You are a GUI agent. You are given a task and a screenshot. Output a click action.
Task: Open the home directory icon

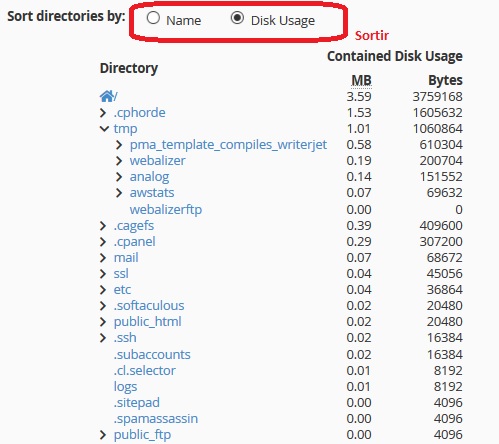[x=106, y=96]
